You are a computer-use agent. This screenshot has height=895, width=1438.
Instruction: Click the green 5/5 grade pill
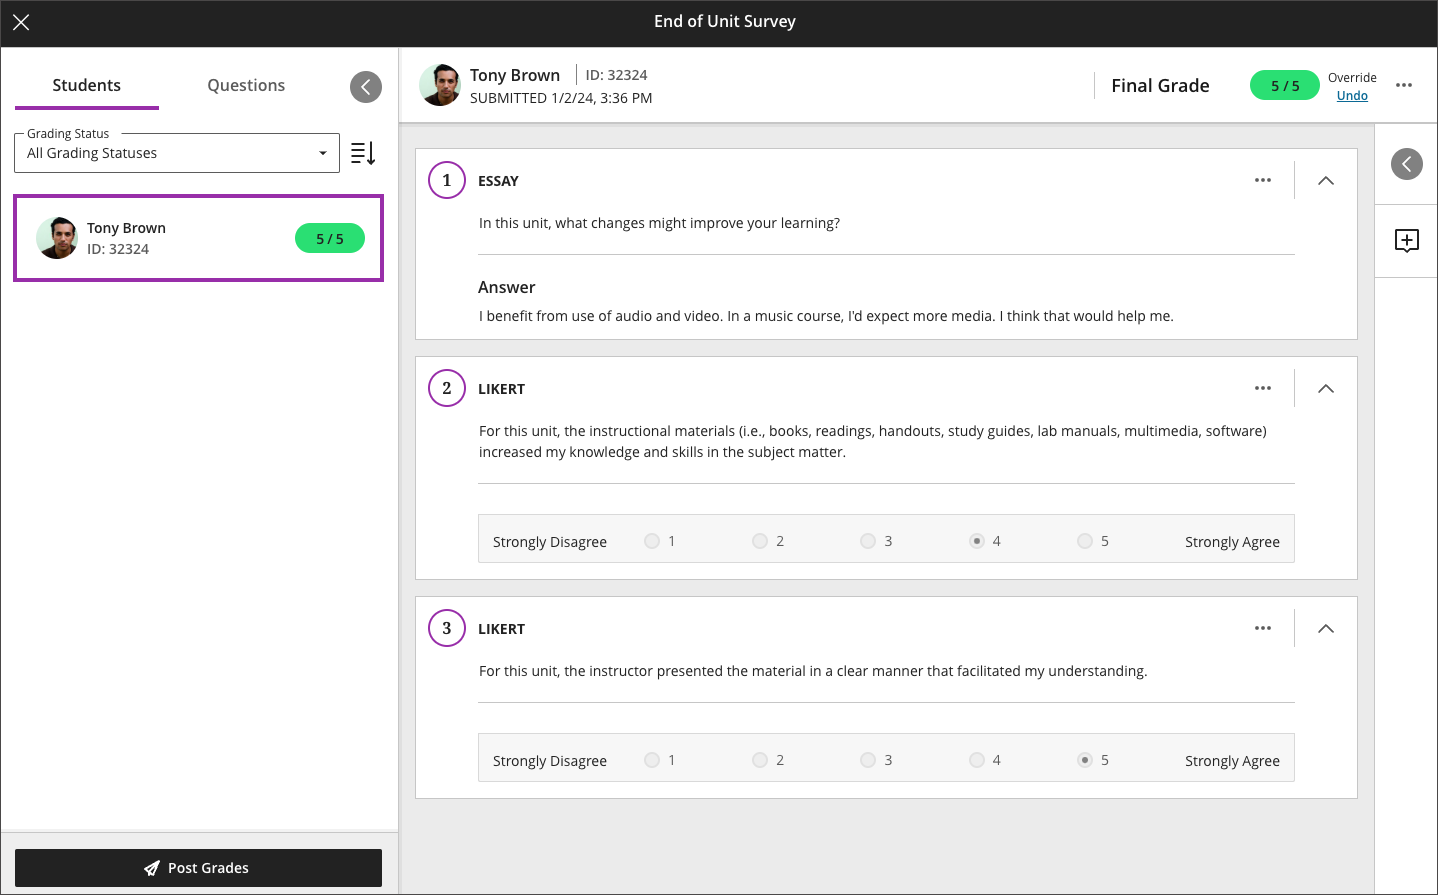click(1284, 85)
